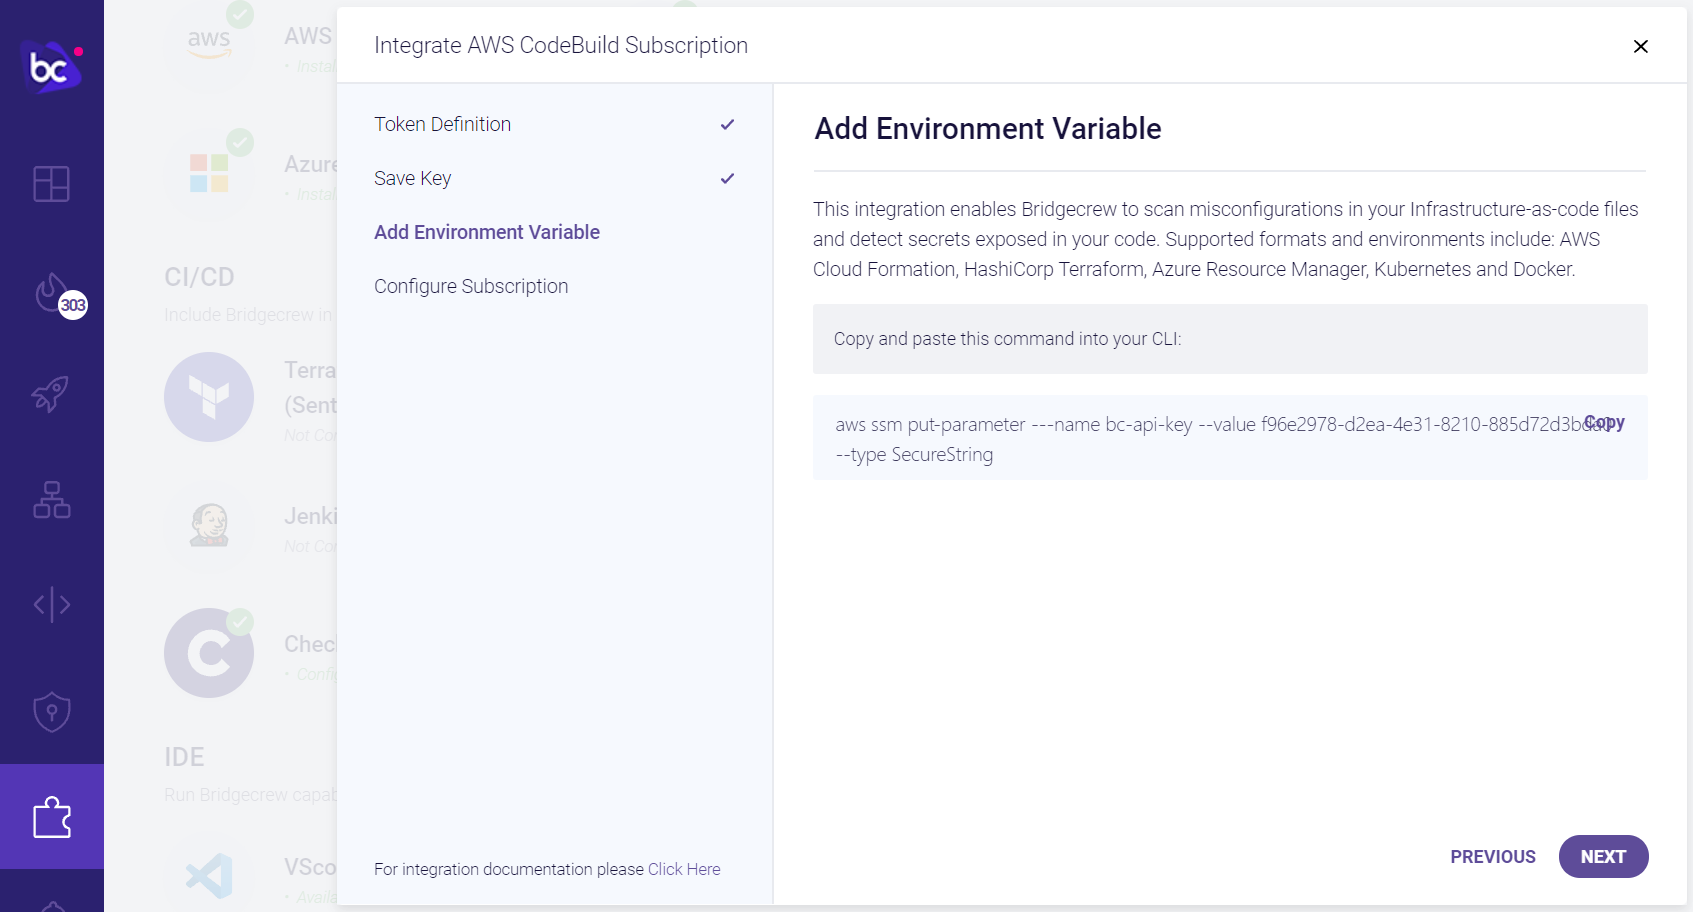The image size is (1693, 912).
Task: Close the Integrate AWS CodeBuild dialog
Action: [1640, 46]
